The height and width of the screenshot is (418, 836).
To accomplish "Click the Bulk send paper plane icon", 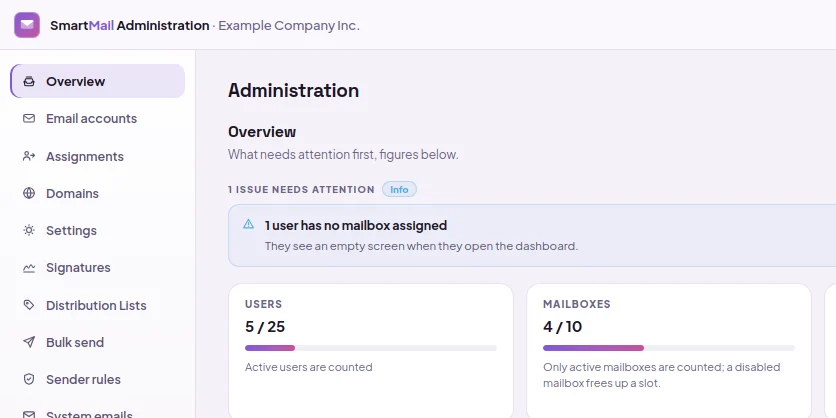I will (29, 342).
